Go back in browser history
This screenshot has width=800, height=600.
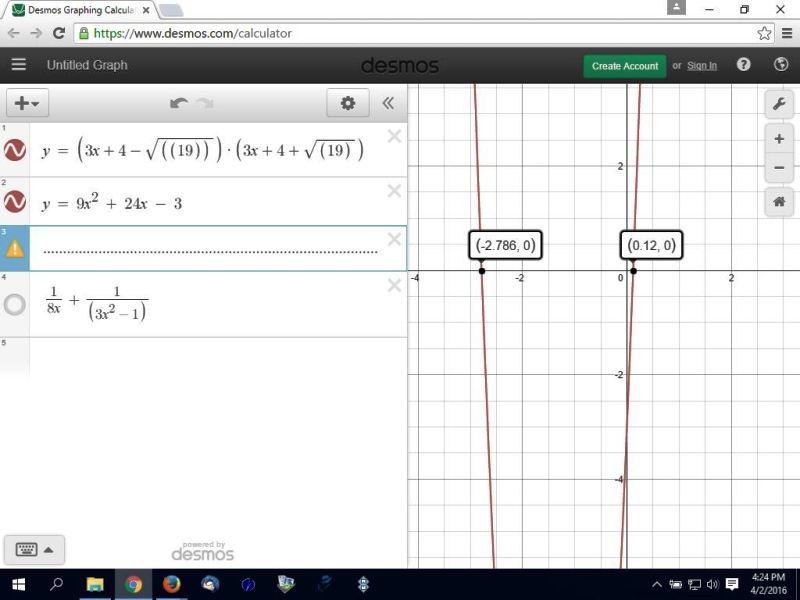click(14, 33)
